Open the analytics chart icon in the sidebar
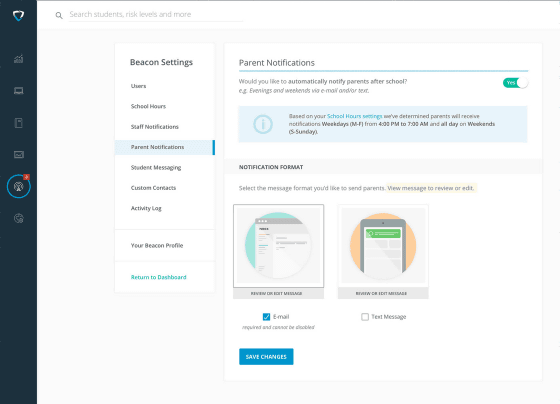The height and width of the screenshot is (404, 560). click(19, 59)
